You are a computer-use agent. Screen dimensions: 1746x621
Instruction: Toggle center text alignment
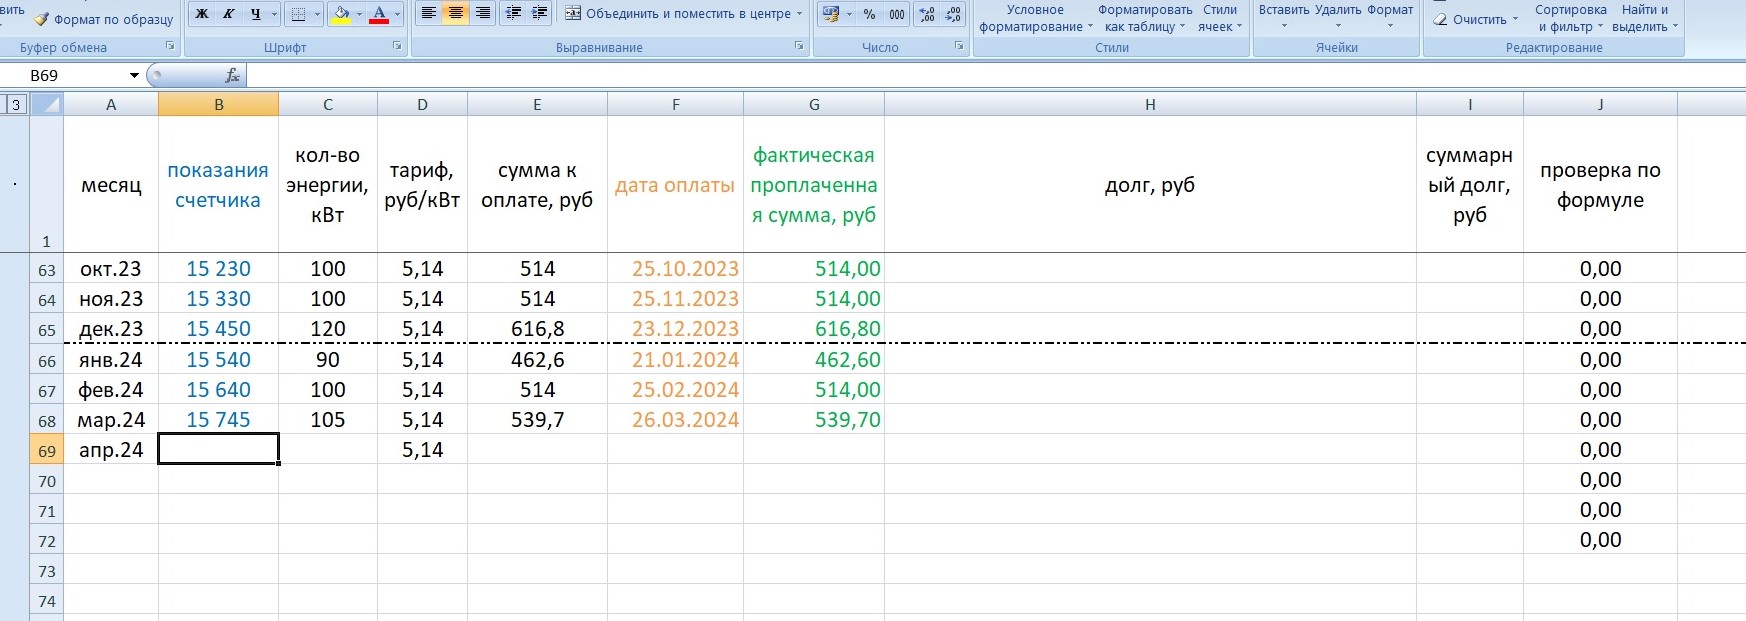pyautogui.click(x=455, y=13)
